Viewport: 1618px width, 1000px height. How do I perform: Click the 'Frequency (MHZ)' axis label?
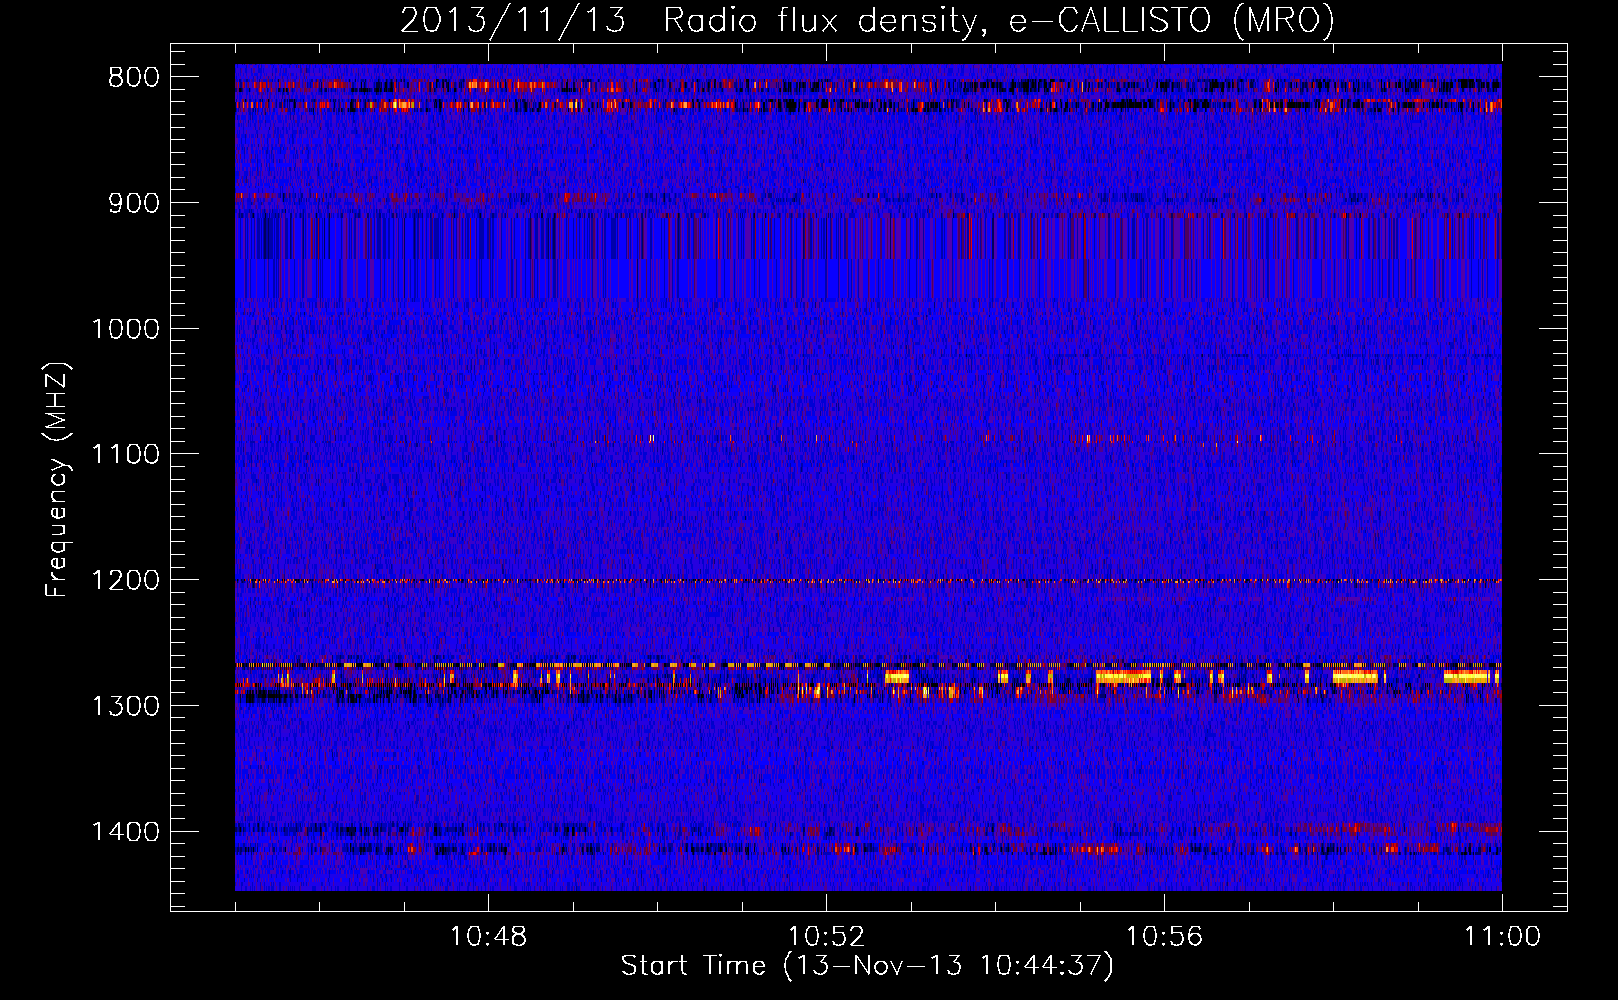click(x=58, y=480)
